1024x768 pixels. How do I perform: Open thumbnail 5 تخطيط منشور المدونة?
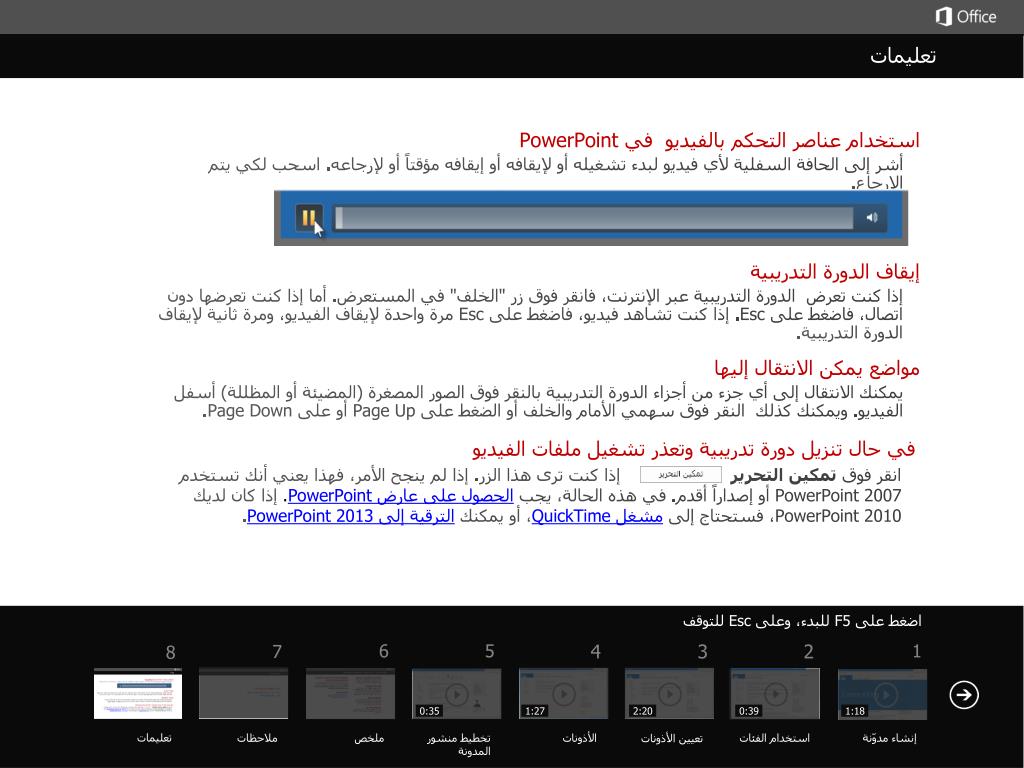point(456,694)
